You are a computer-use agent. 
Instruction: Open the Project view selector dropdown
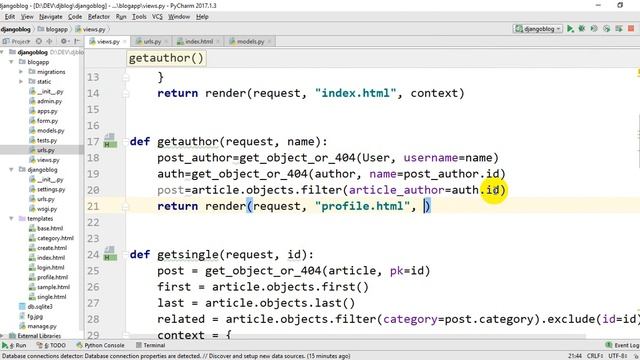tap(17, 41)
